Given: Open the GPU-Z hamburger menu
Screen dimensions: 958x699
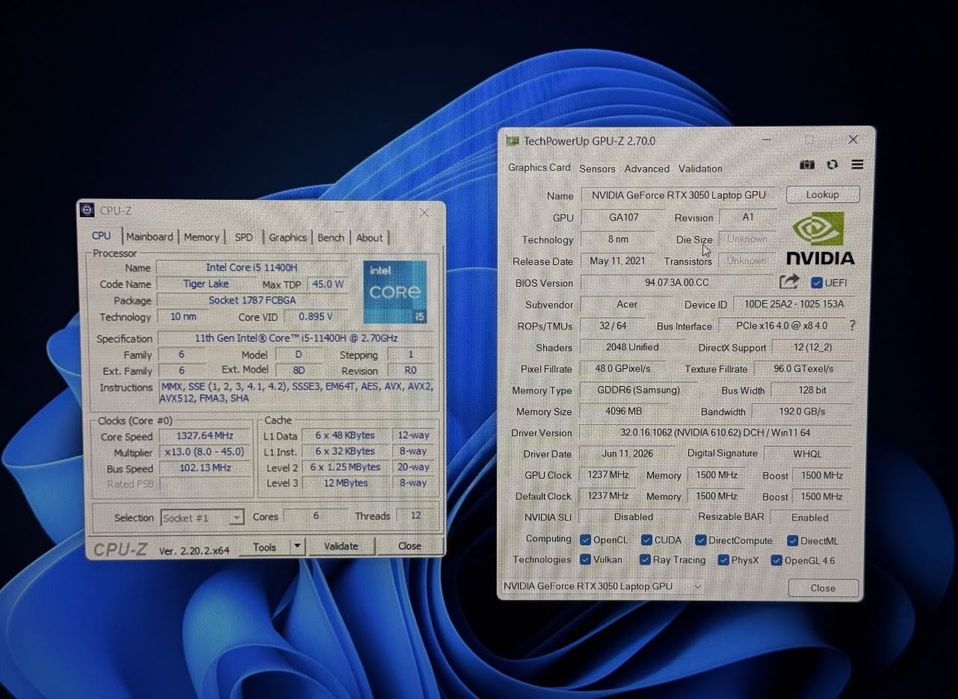Looking at the screenshot, I should click(857, 164).
